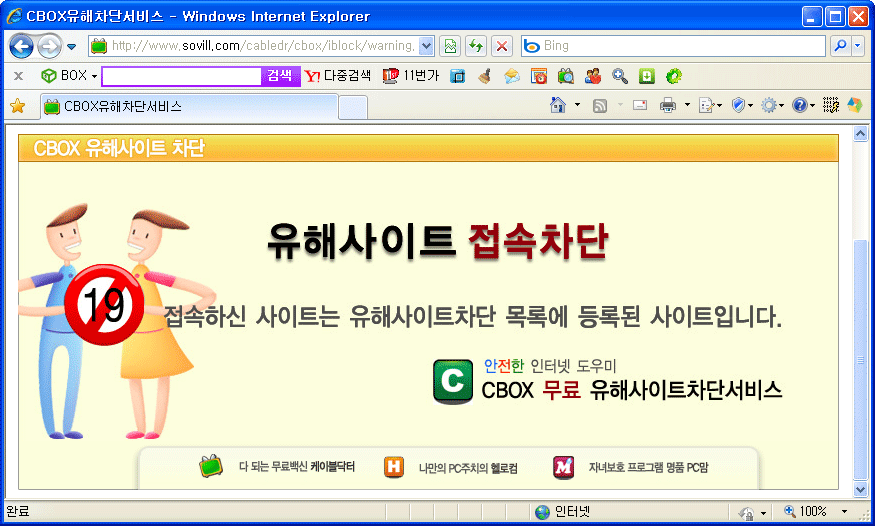Open the recent pages dropdown arrow
The width and height of the screenshot is (875, 526).
[72, 47]
